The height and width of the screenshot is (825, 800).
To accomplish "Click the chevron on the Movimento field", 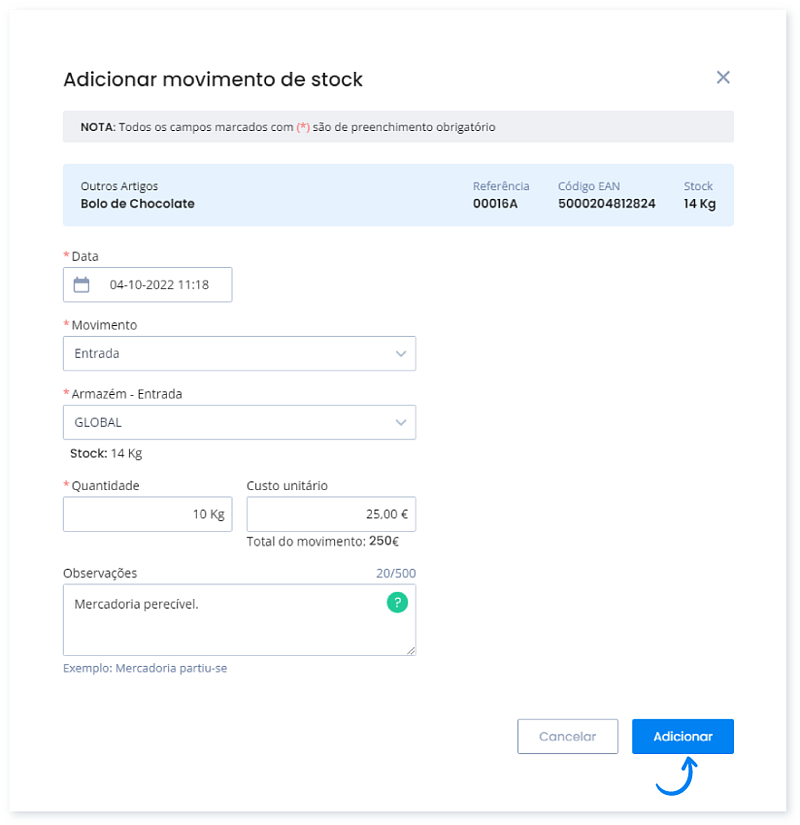I will 400,353.
